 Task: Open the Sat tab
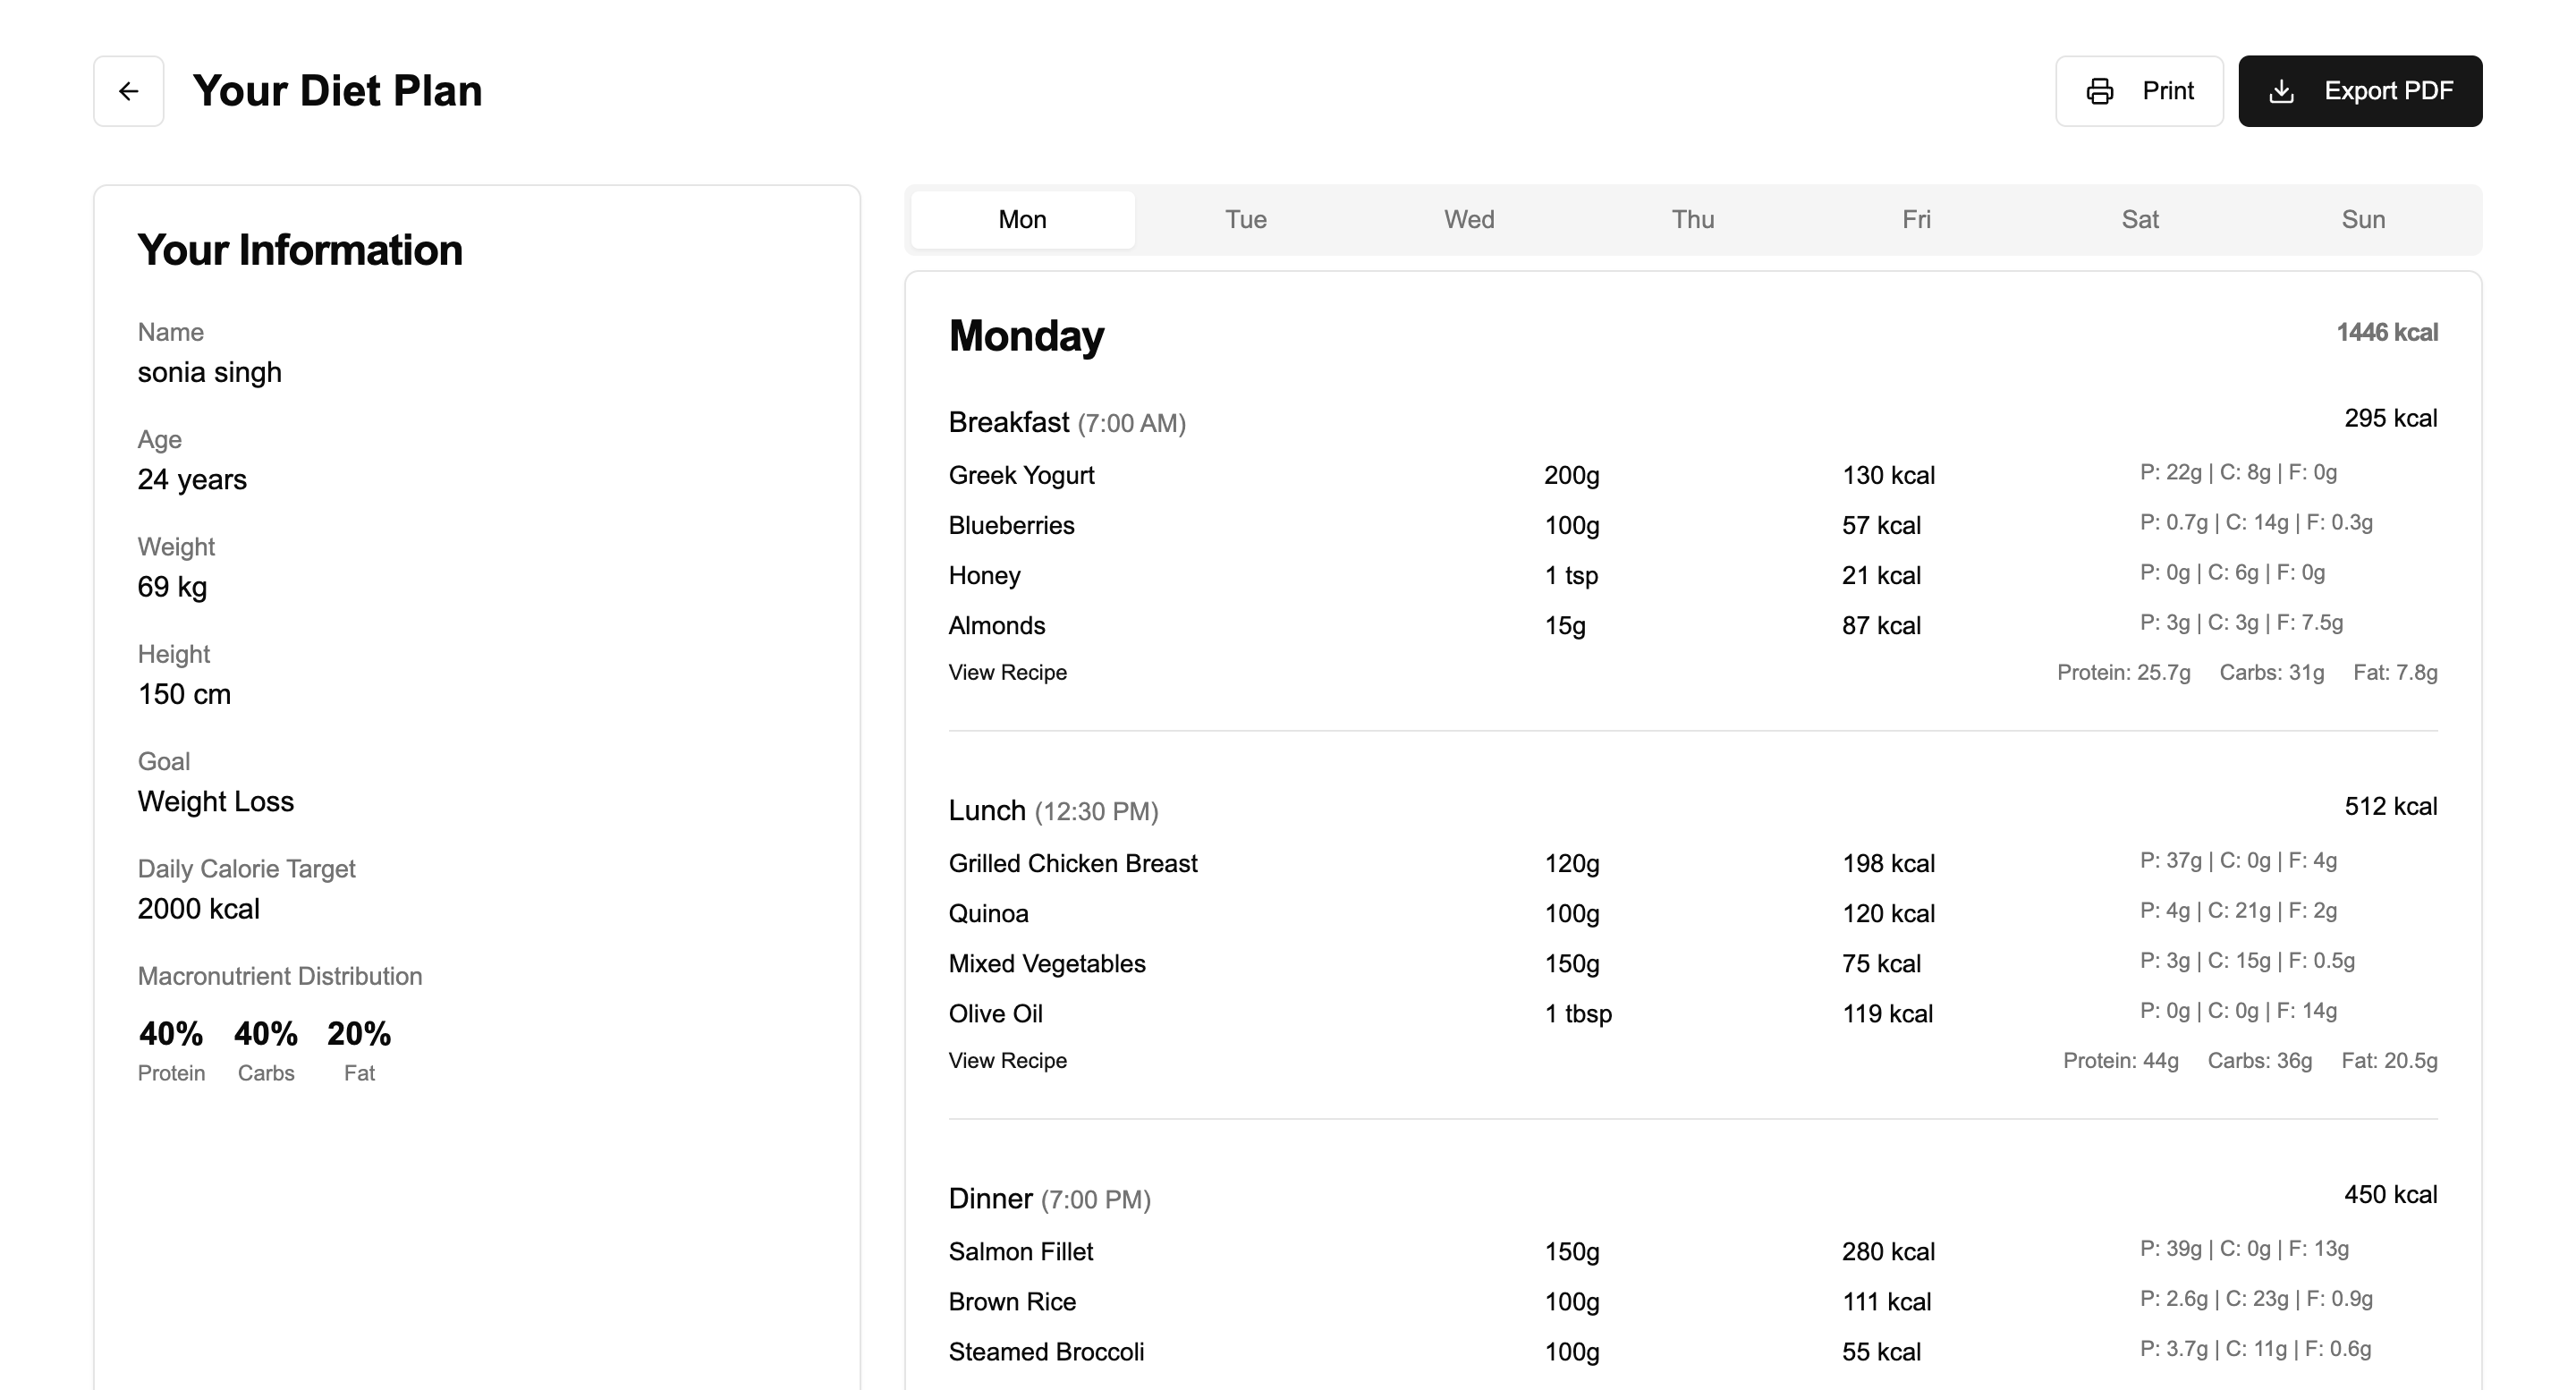tap(2140, 219)
